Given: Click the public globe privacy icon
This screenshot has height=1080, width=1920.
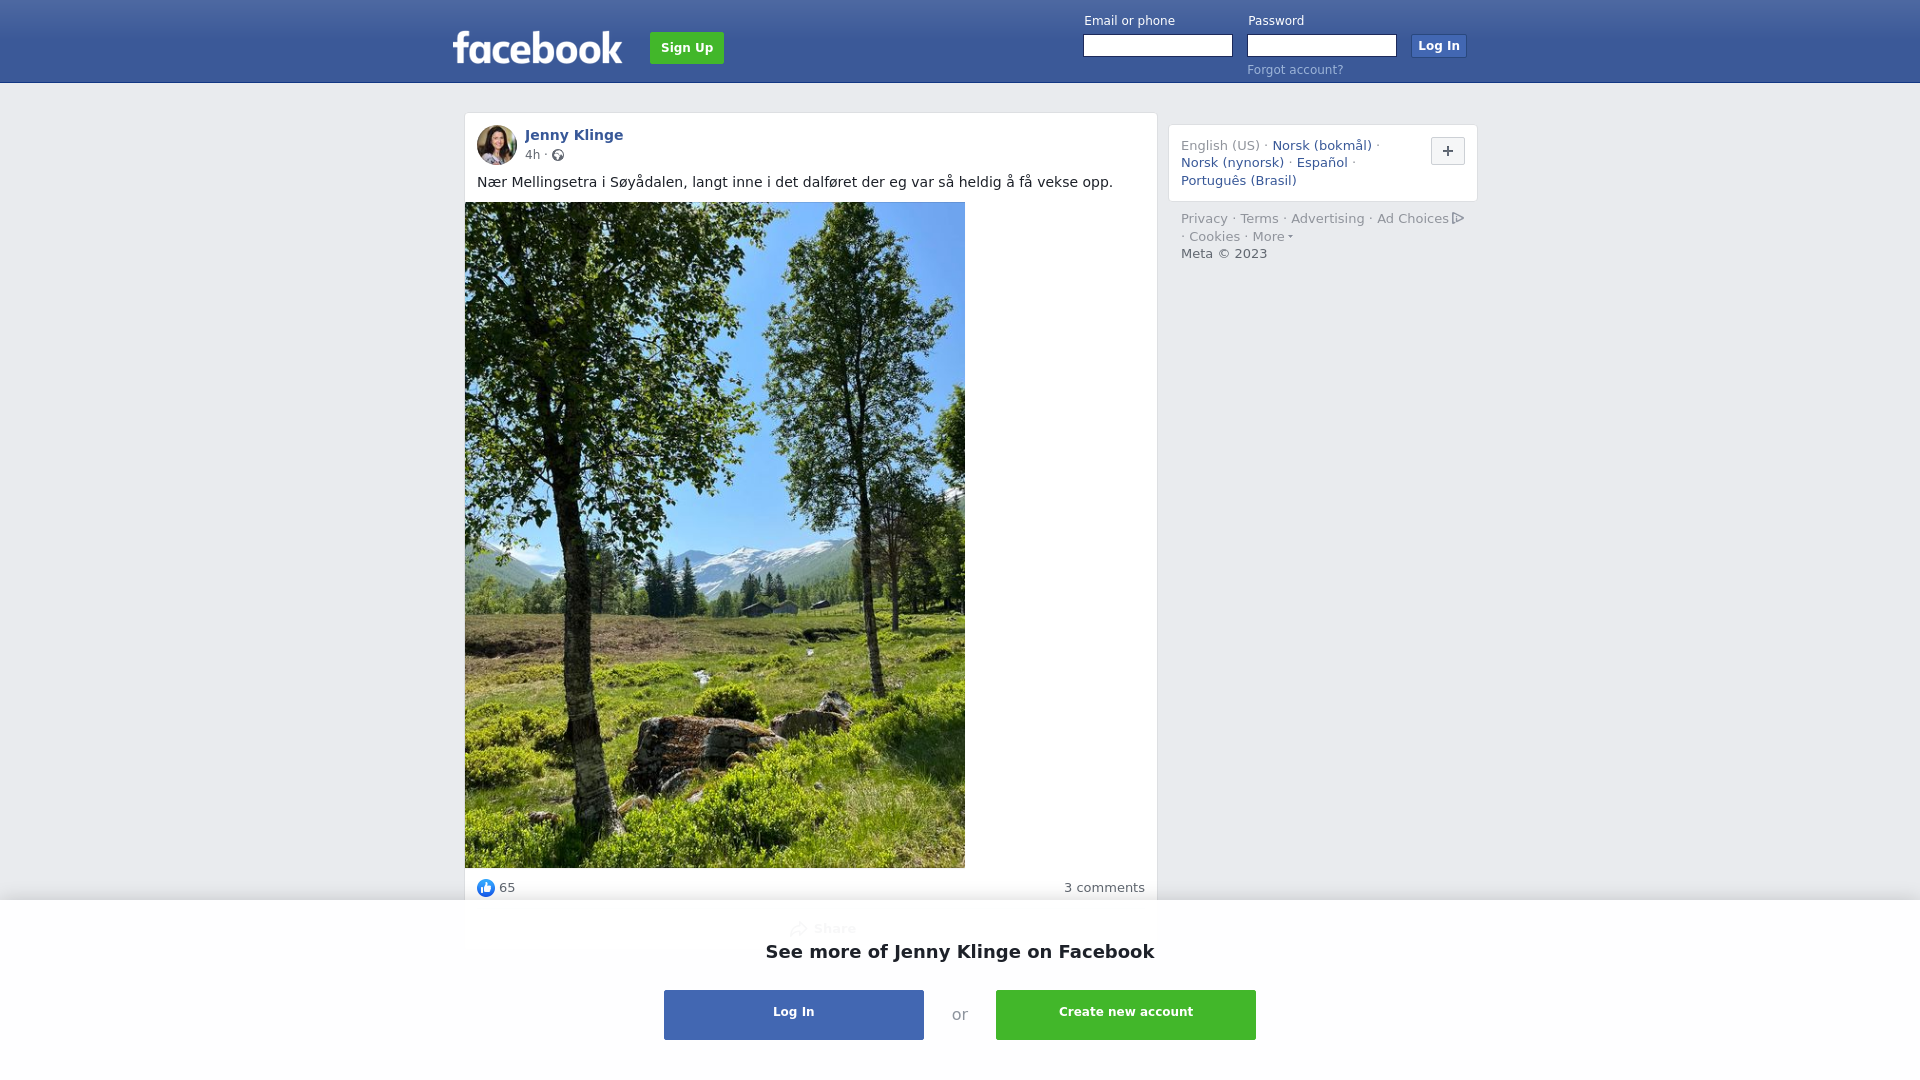Looking at the screenshot, I should pyautogui.click(x=558, y=155).
